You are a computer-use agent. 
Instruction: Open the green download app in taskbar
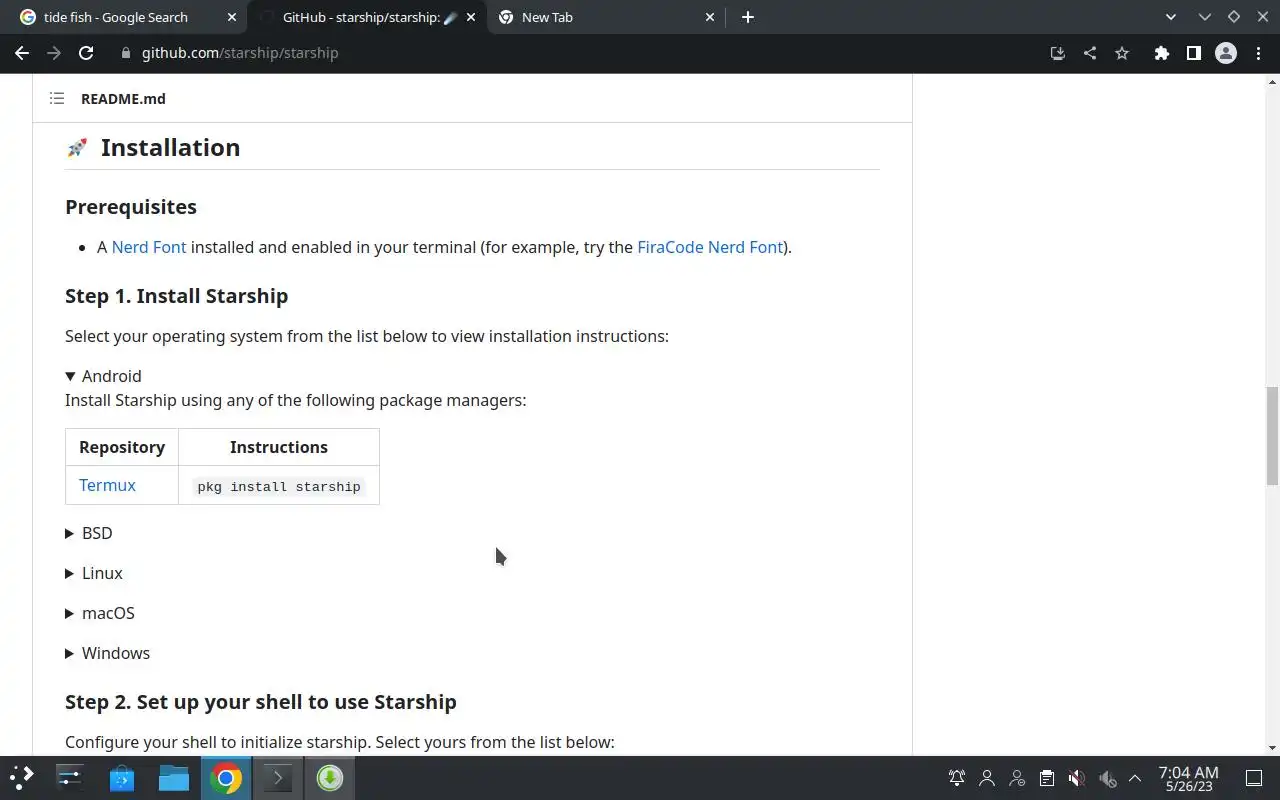click(330, 777)
